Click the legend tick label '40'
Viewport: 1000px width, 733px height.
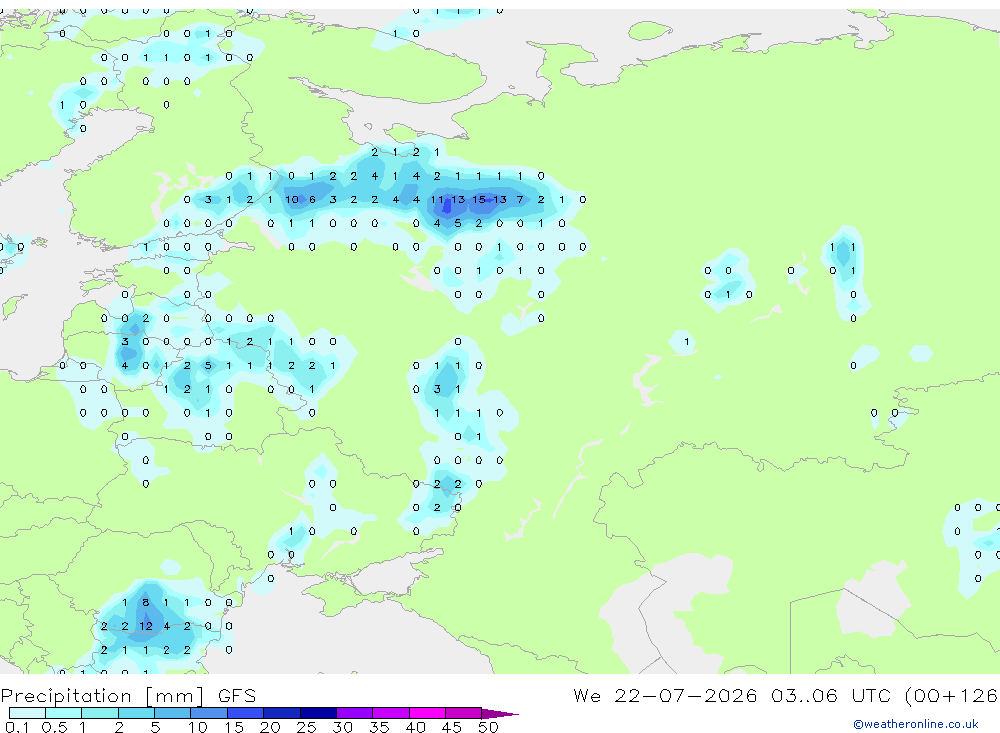tap(415, 727)
